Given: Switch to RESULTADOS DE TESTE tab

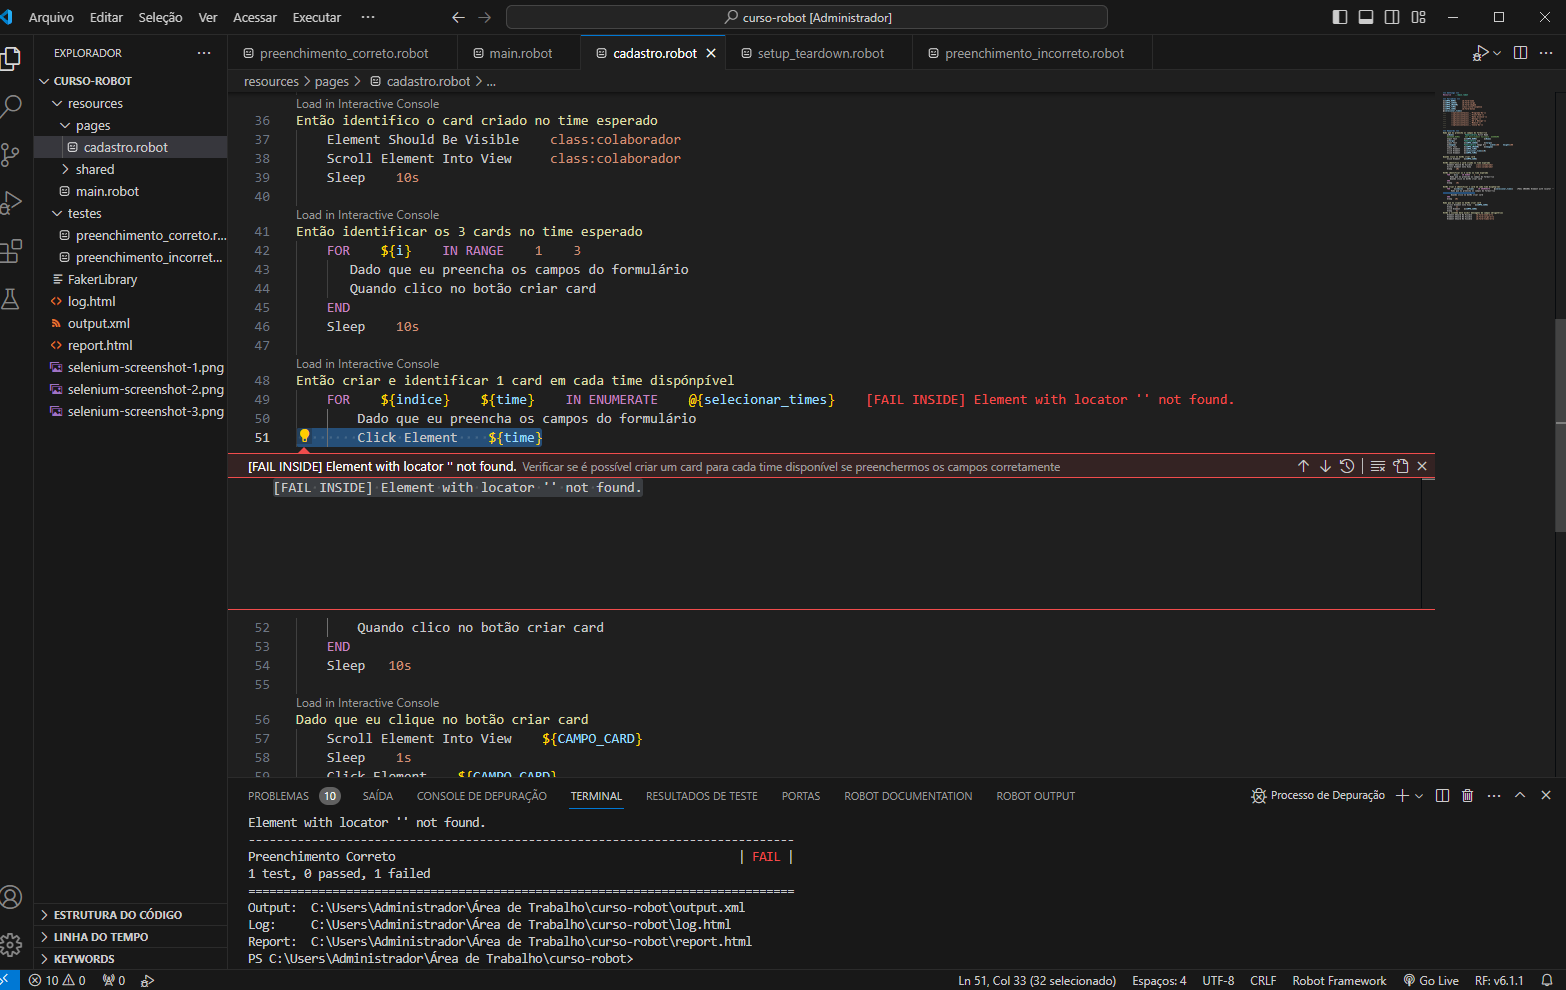Looking at the screenshot, I should pos(701,796).
